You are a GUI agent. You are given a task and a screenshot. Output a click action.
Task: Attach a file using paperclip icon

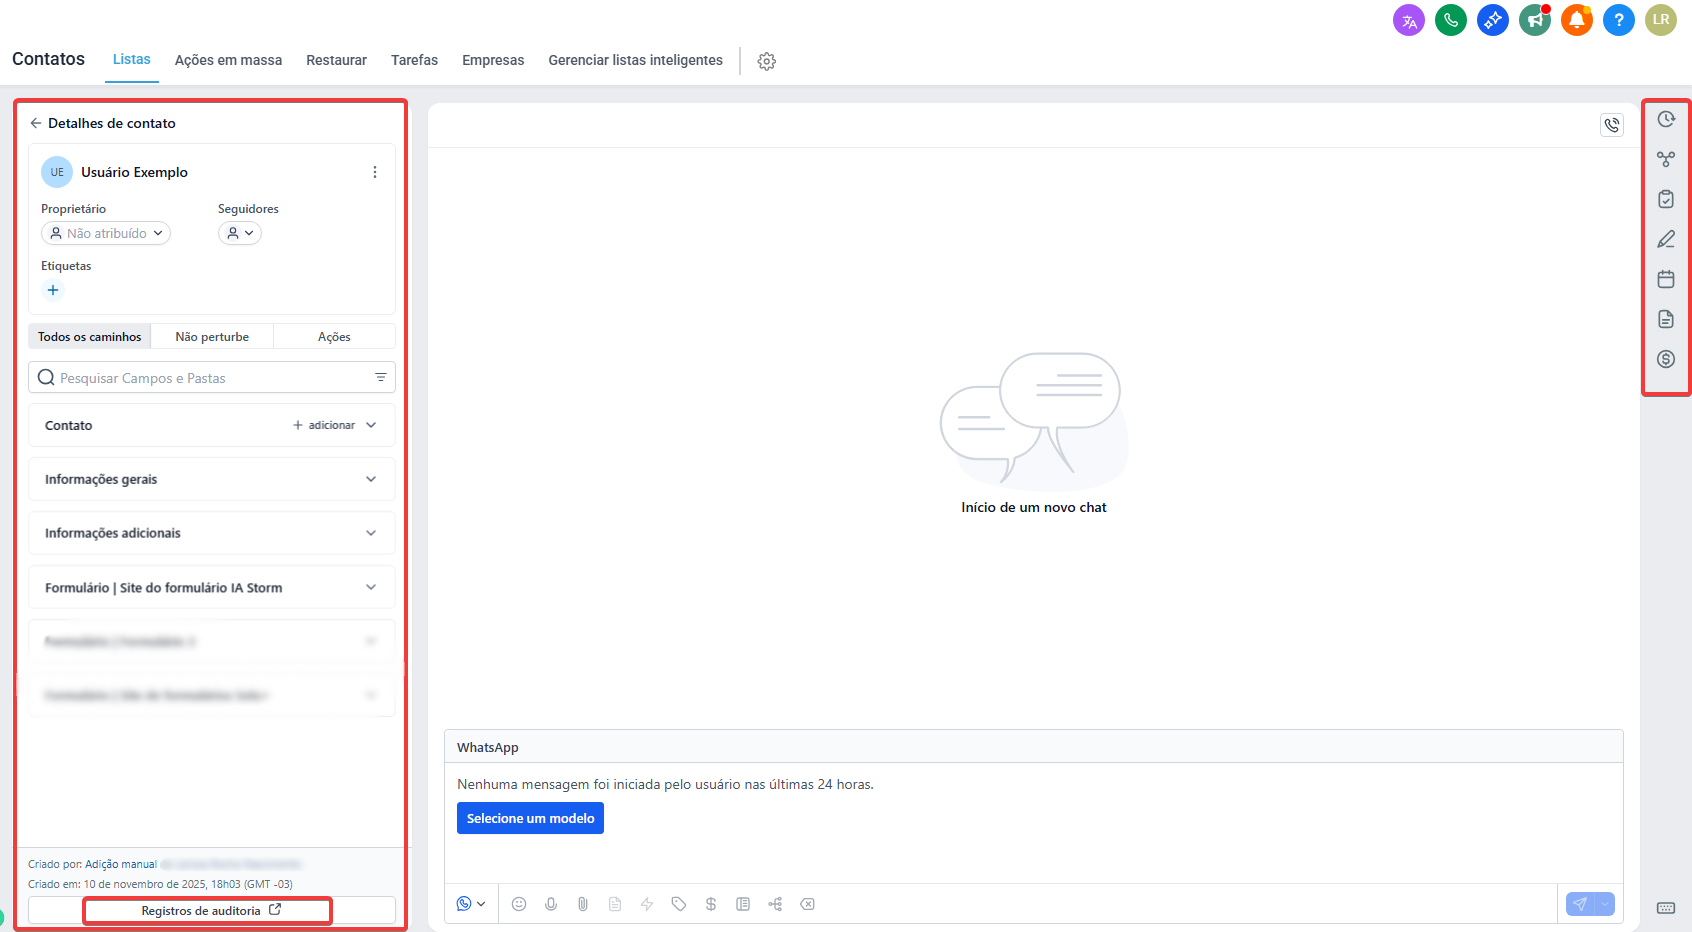tap(583, 904)
